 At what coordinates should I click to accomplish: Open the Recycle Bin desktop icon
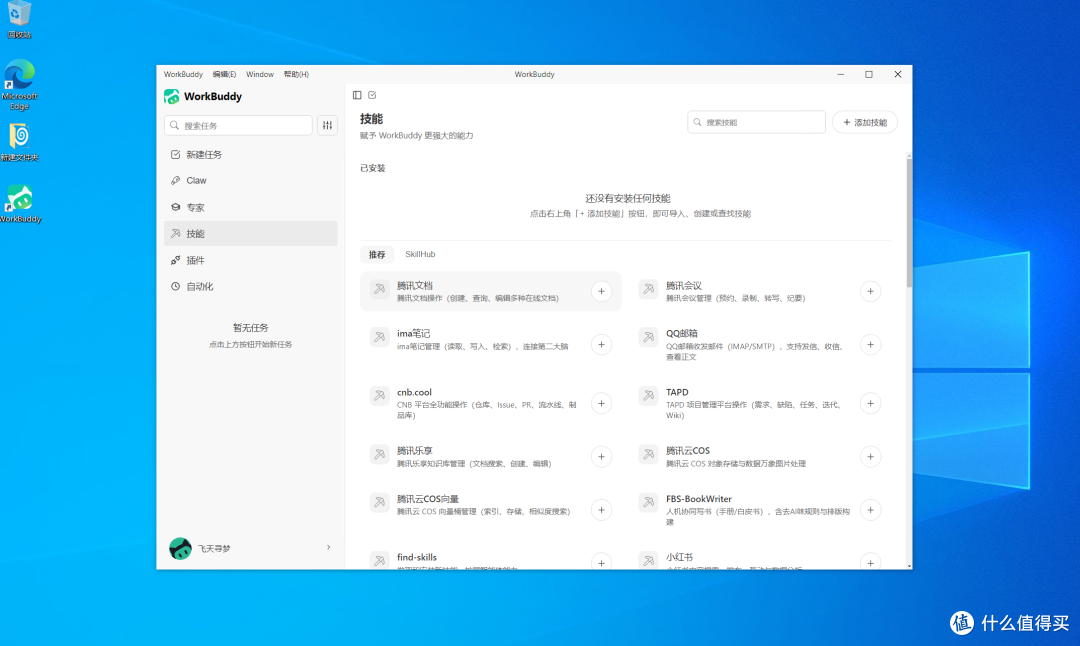(x=19, y=19)
